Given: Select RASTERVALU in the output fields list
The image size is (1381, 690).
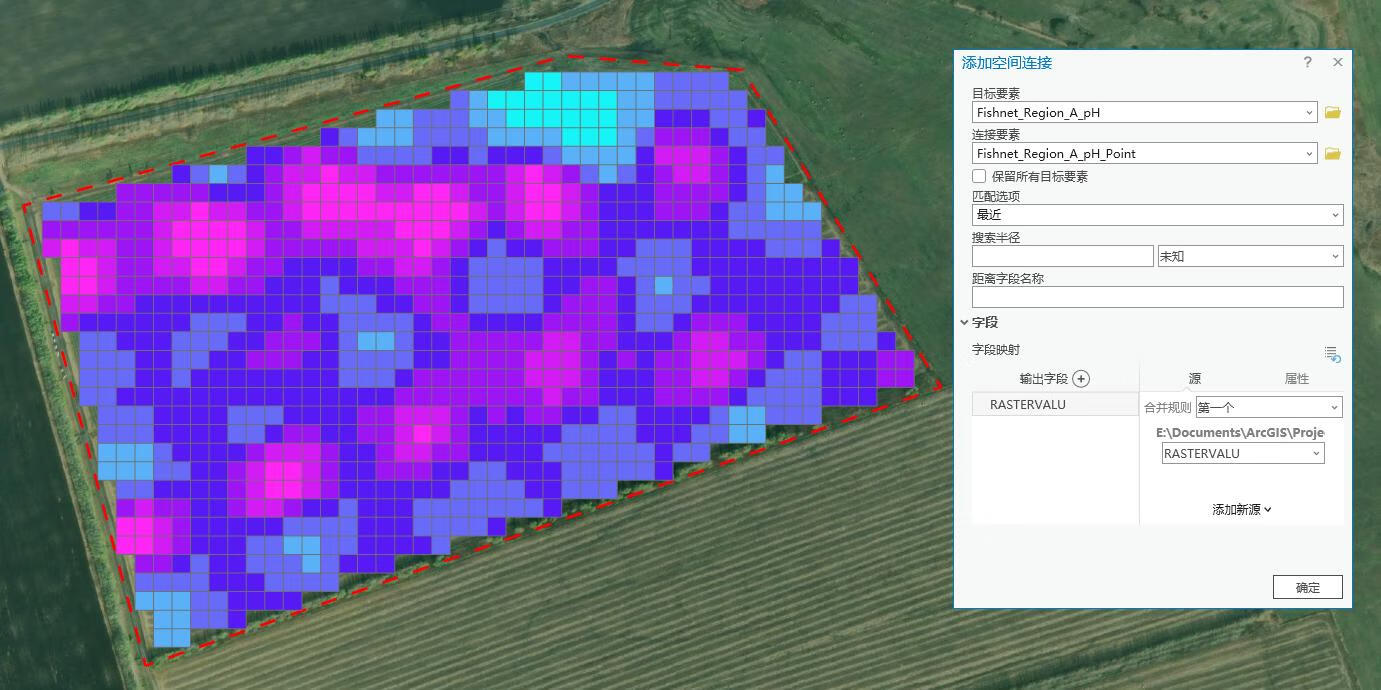Looking at the screenshot, I should click(1028, 405).
